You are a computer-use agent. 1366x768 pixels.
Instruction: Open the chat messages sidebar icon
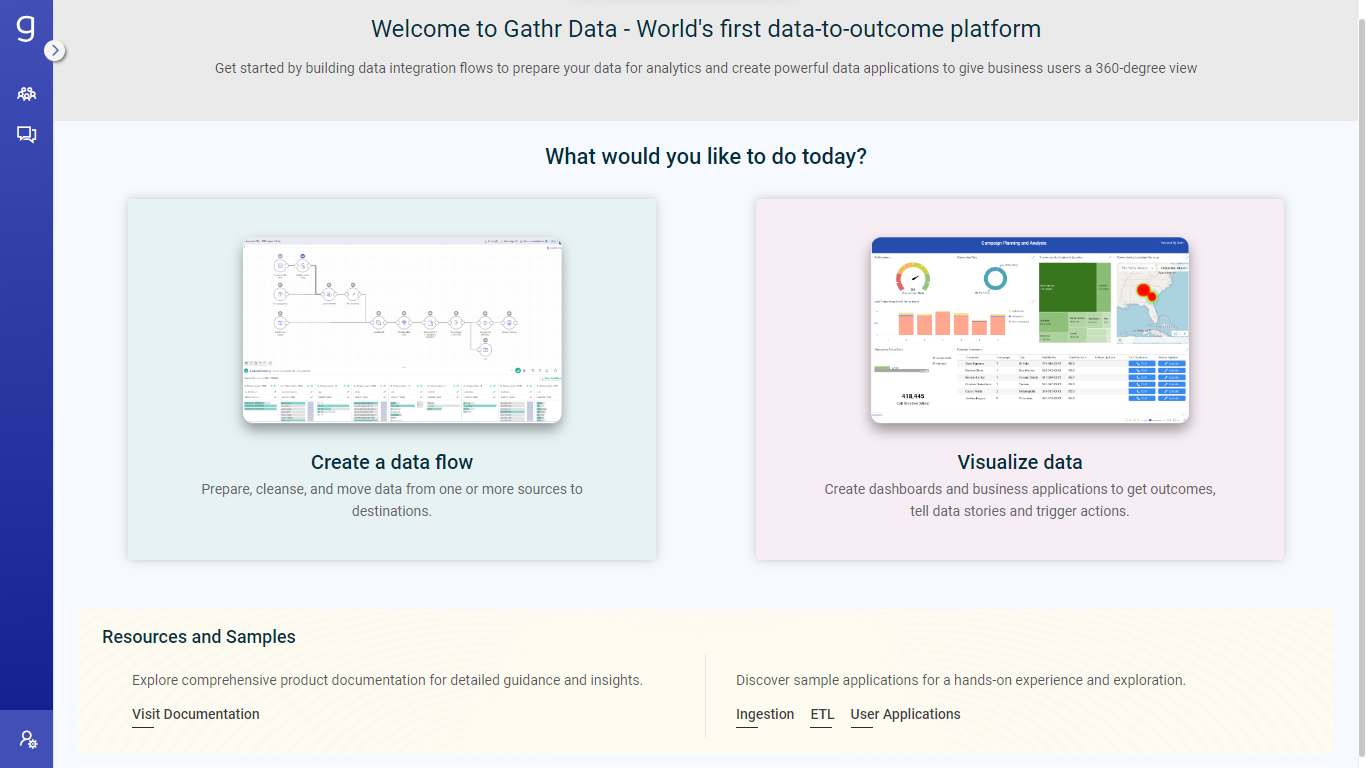[26, 135]
